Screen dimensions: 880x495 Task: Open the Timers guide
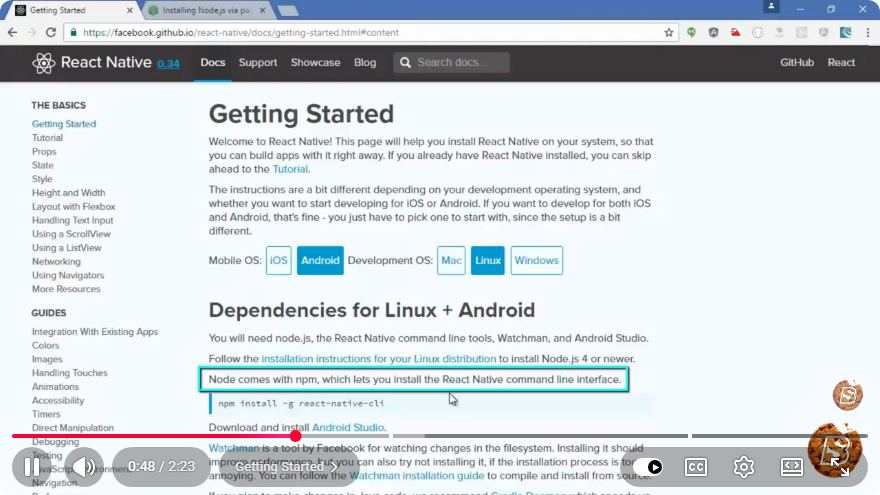(46, 414)
